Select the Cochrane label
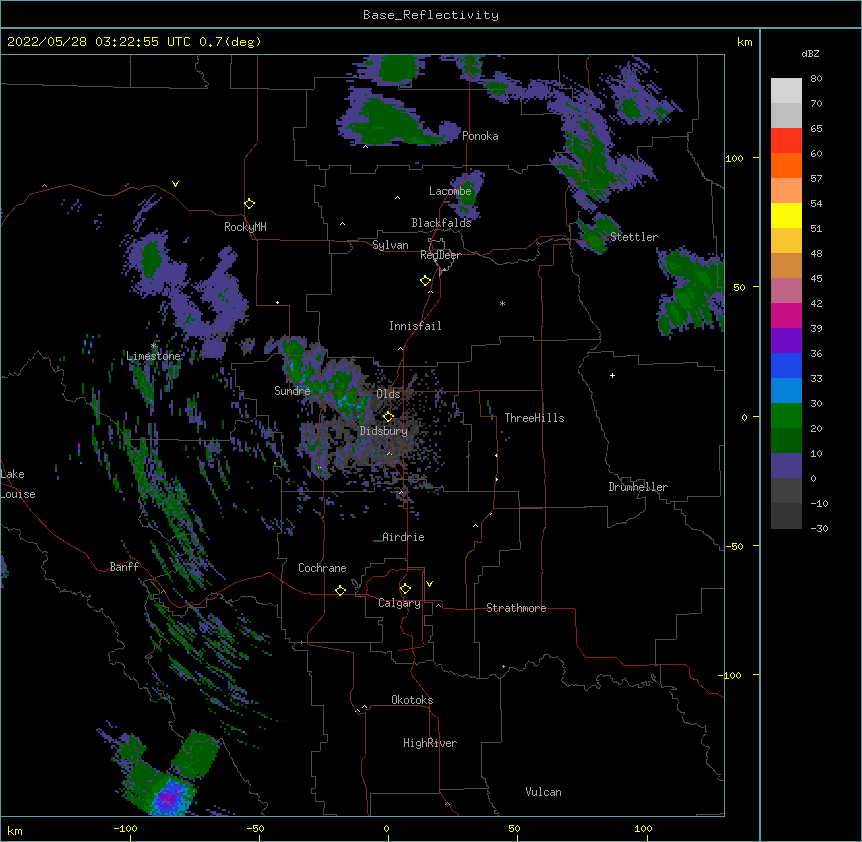Image resolution: width=862 pixels, height=842 pixels. (x=322, y=568)
